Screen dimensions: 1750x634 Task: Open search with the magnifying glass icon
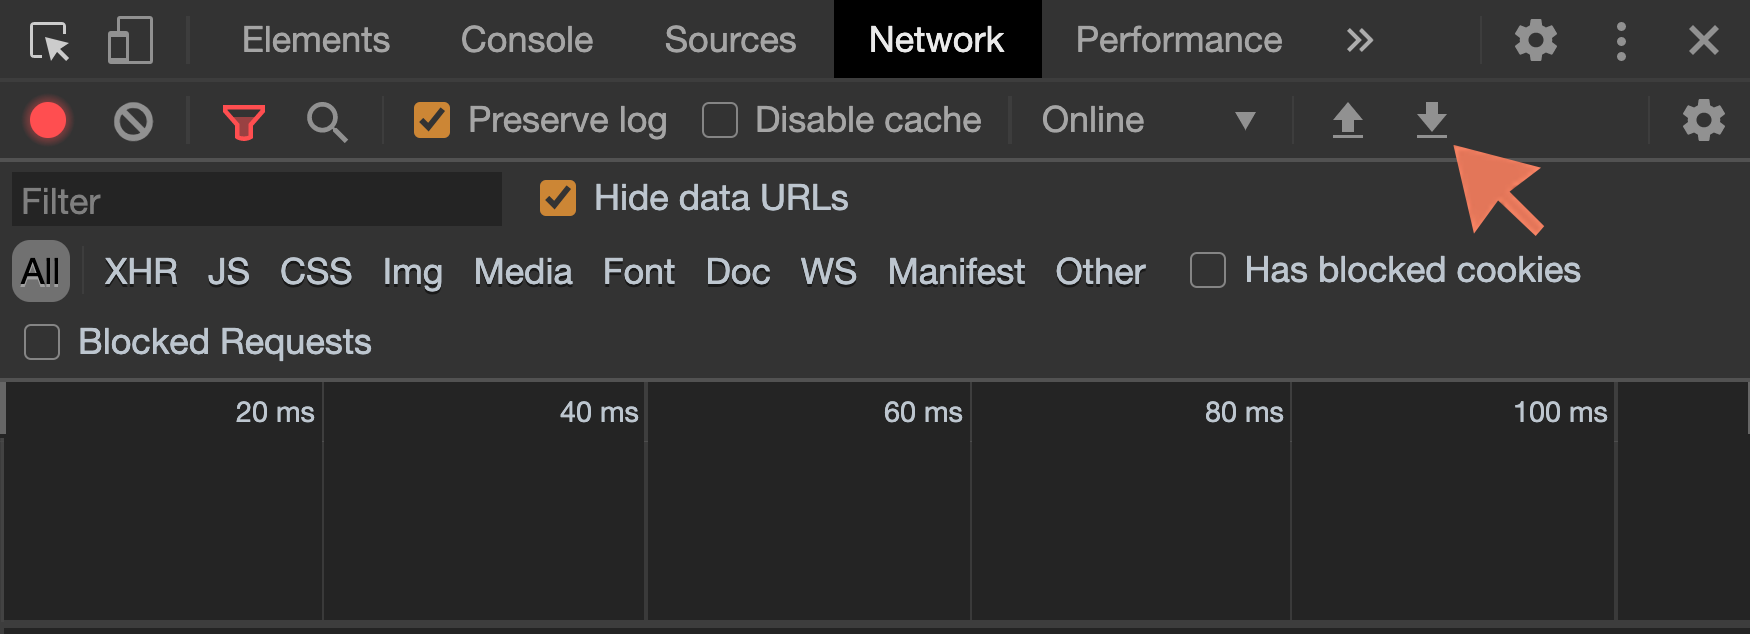point(326,122)
